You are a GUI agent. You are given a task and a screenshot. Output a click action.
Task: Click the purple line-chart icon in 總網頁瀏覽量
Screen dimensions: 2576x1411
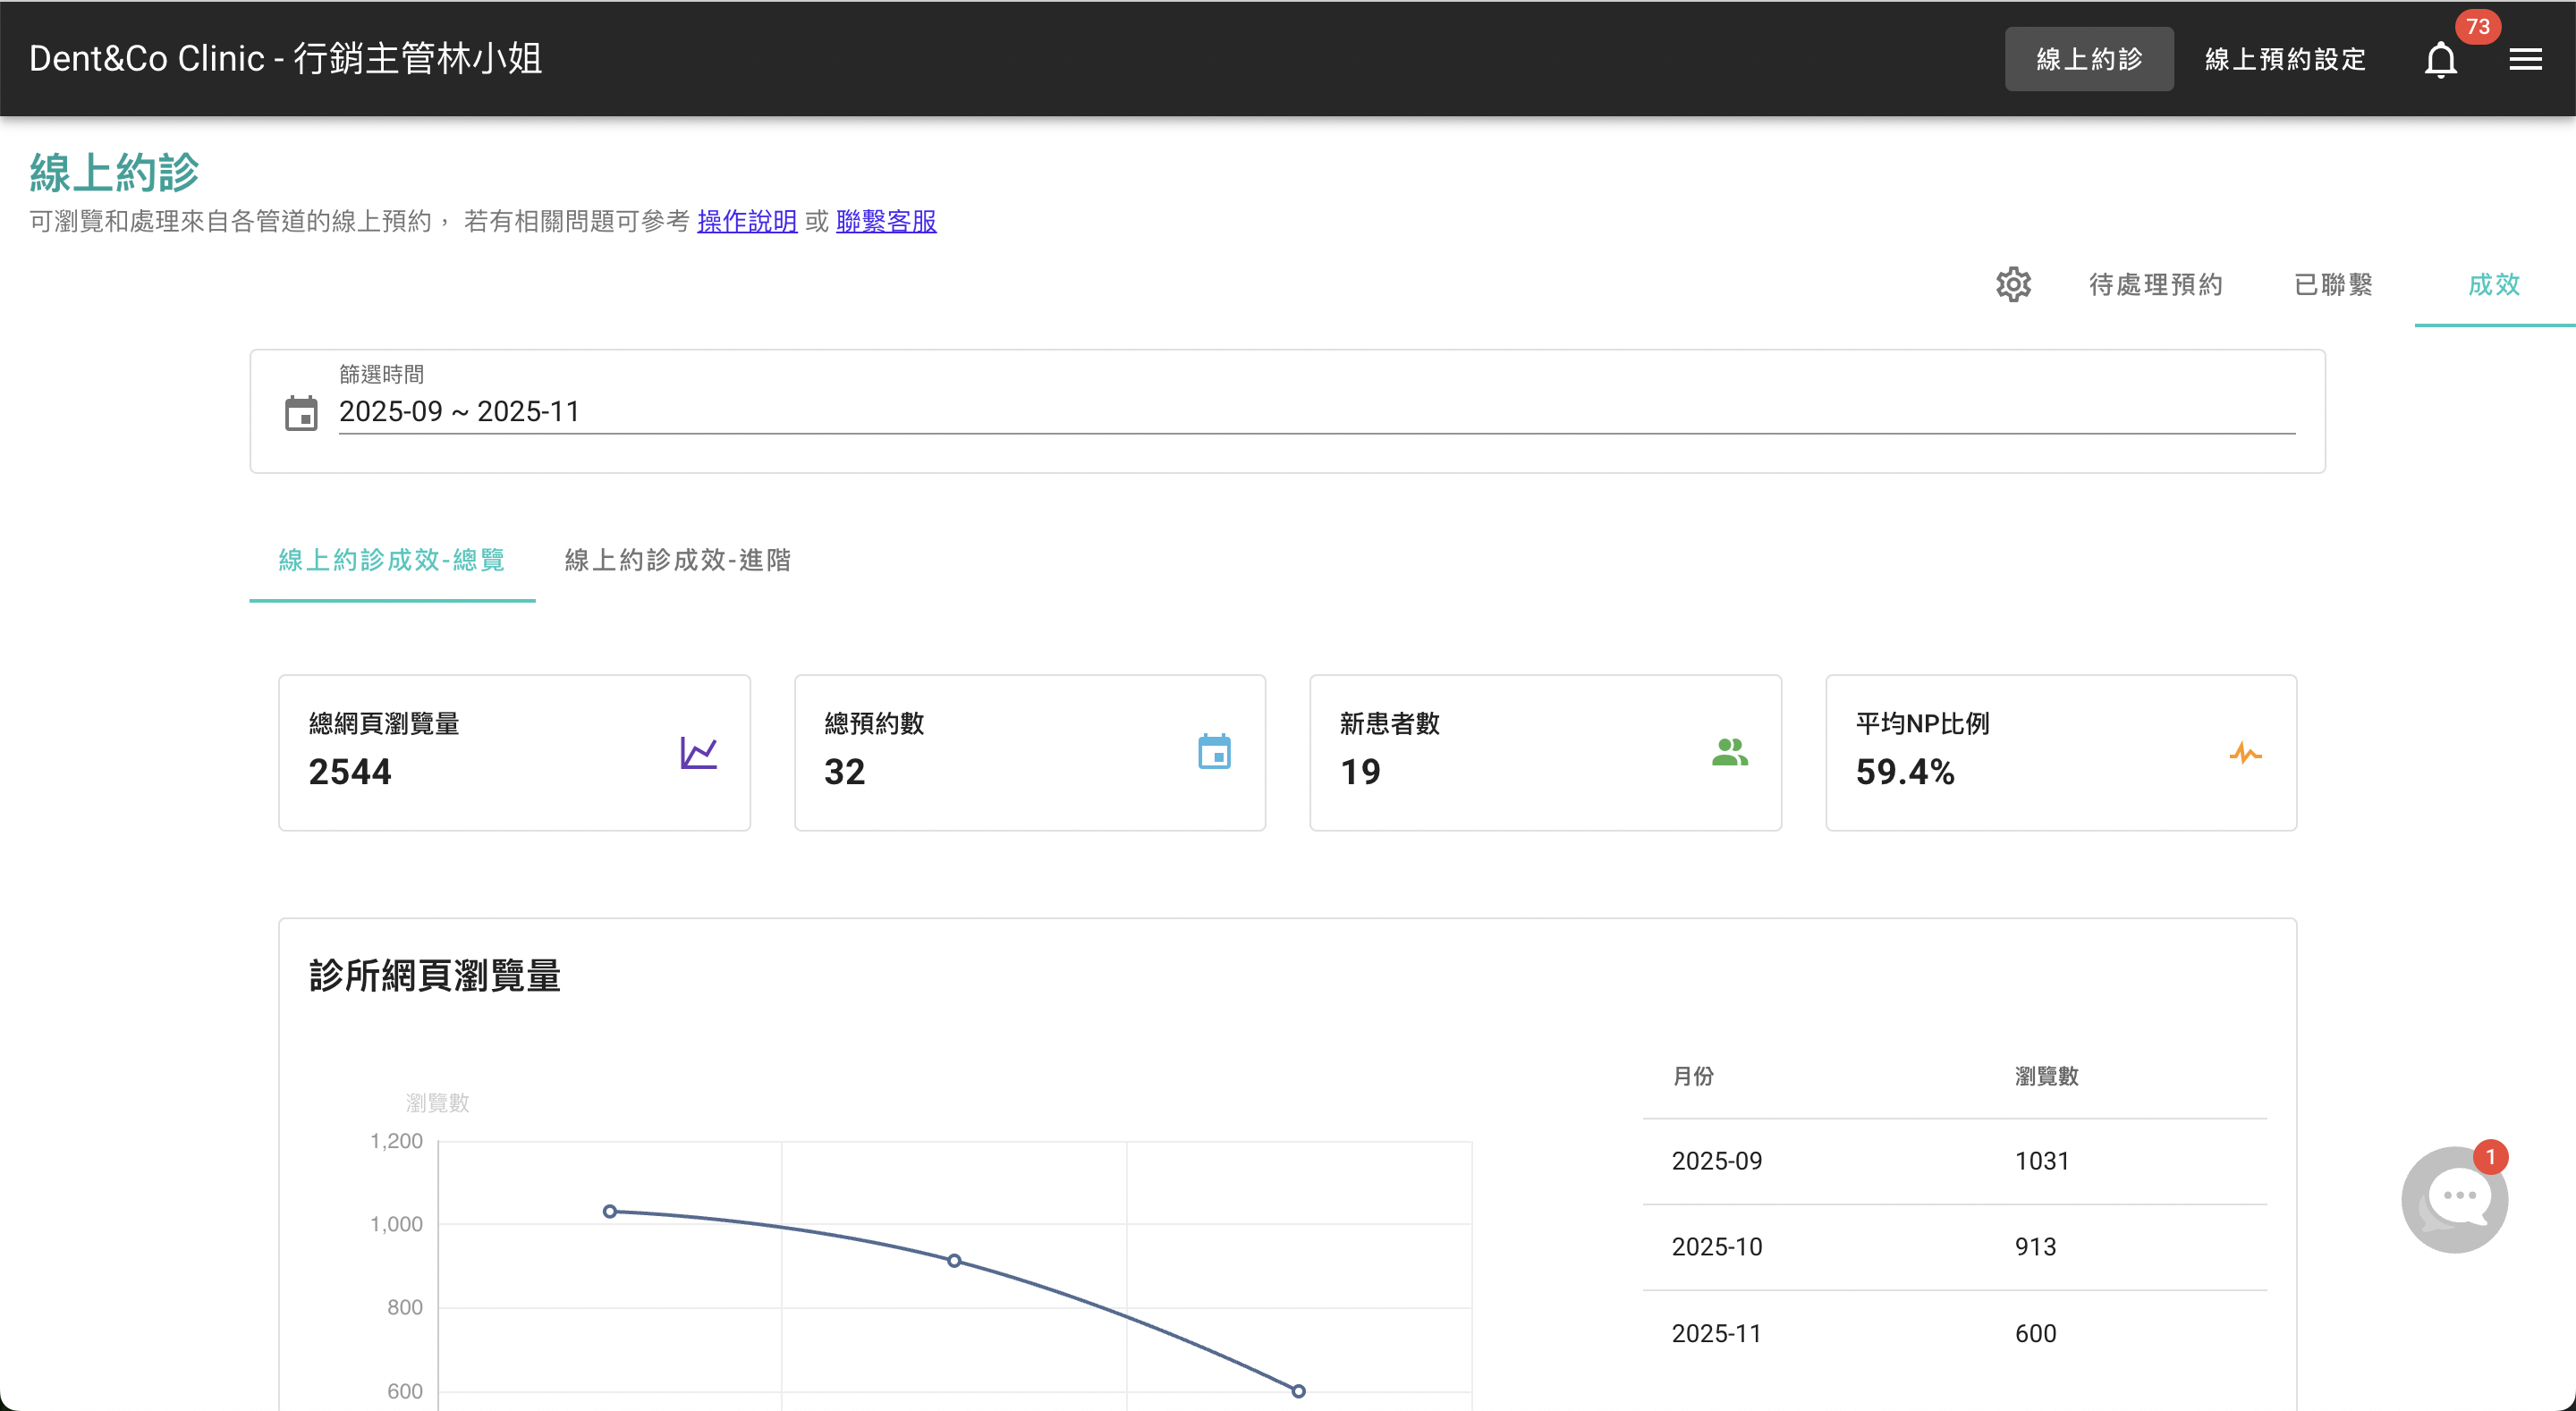point(698,753)
